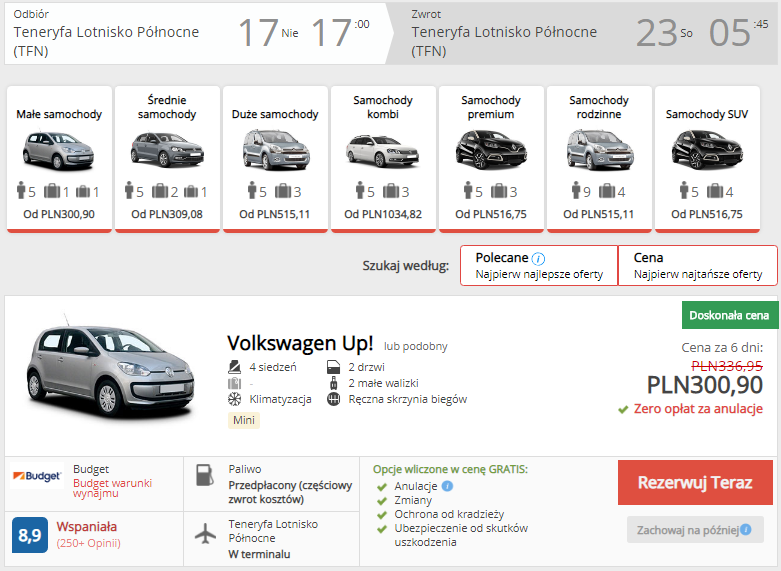Select the Samochody rodzinne category card
This screenshot has height=571, width=781.
599,159
